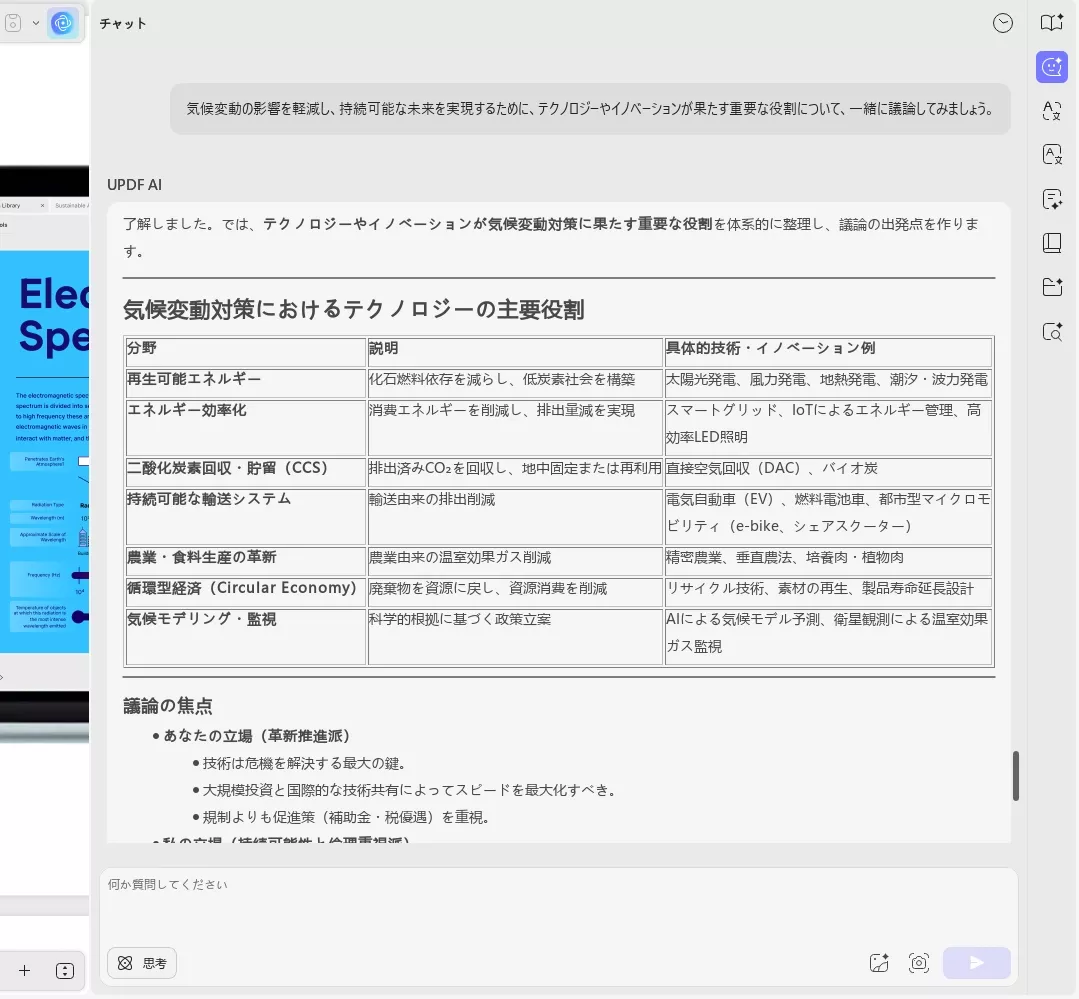Click the screenshot capture icon by the send button
The width and height of the screenshot is (1079, 999).
pyautogui.click(x=919, y=963)
